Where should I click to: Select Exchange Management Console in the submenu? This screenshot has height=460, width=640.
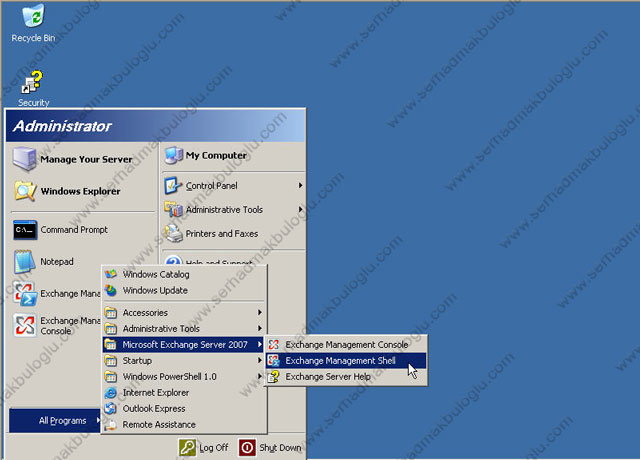346,344
